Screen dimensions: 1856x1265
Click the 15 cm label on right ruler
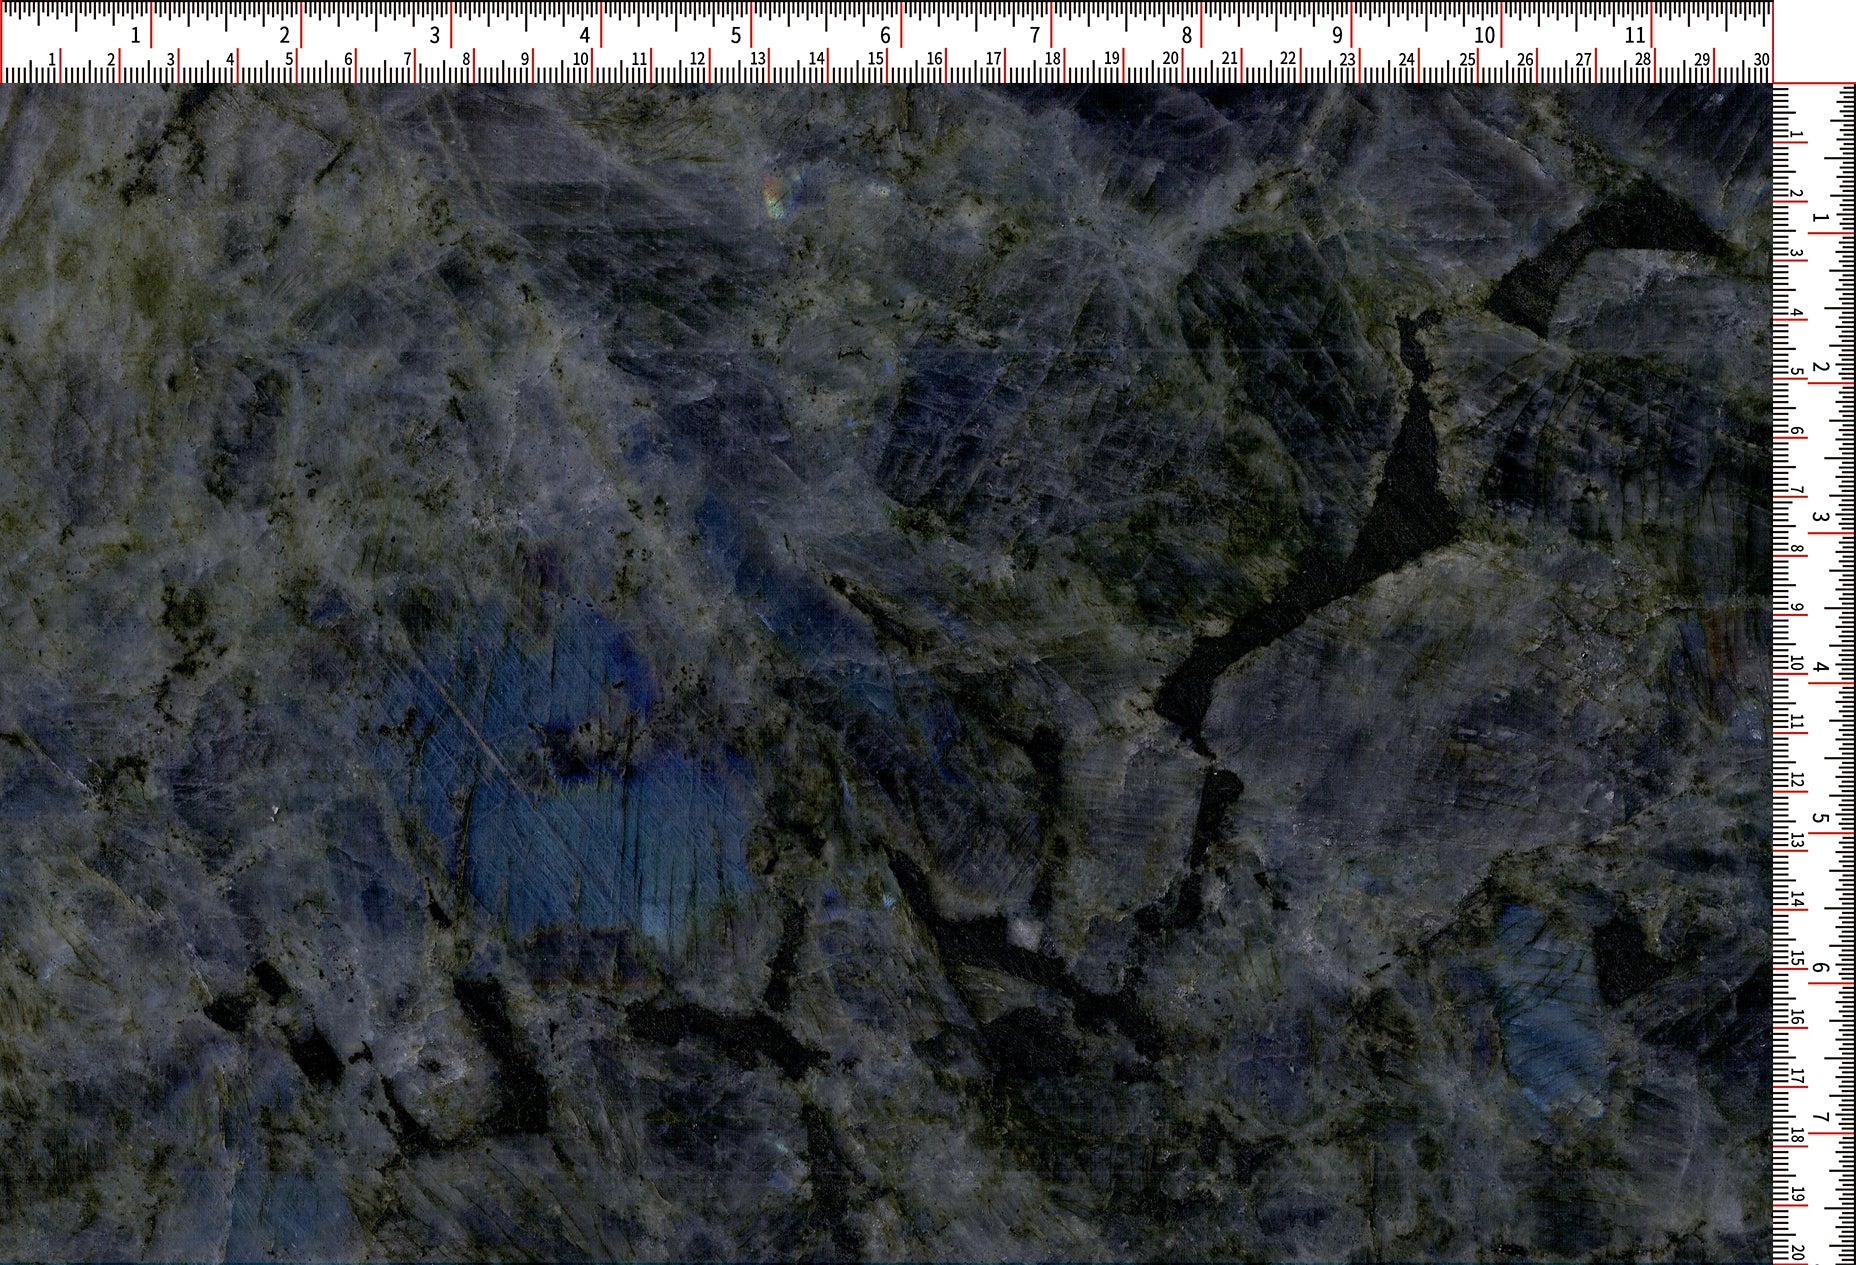point(1797,961)
